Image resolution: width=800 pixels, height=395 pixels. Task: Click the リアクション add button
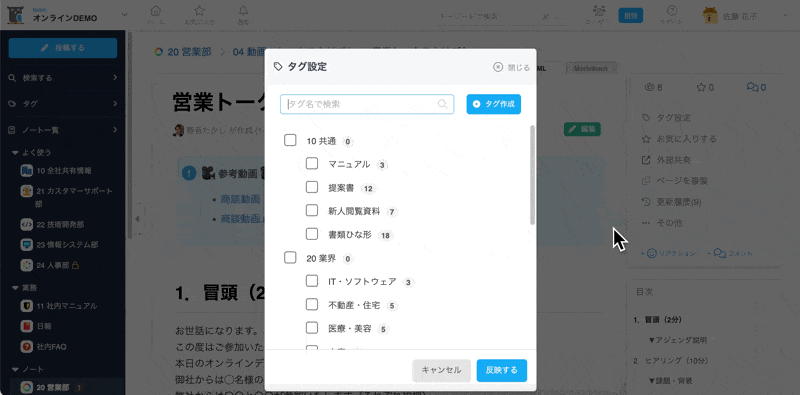[668, 253]
